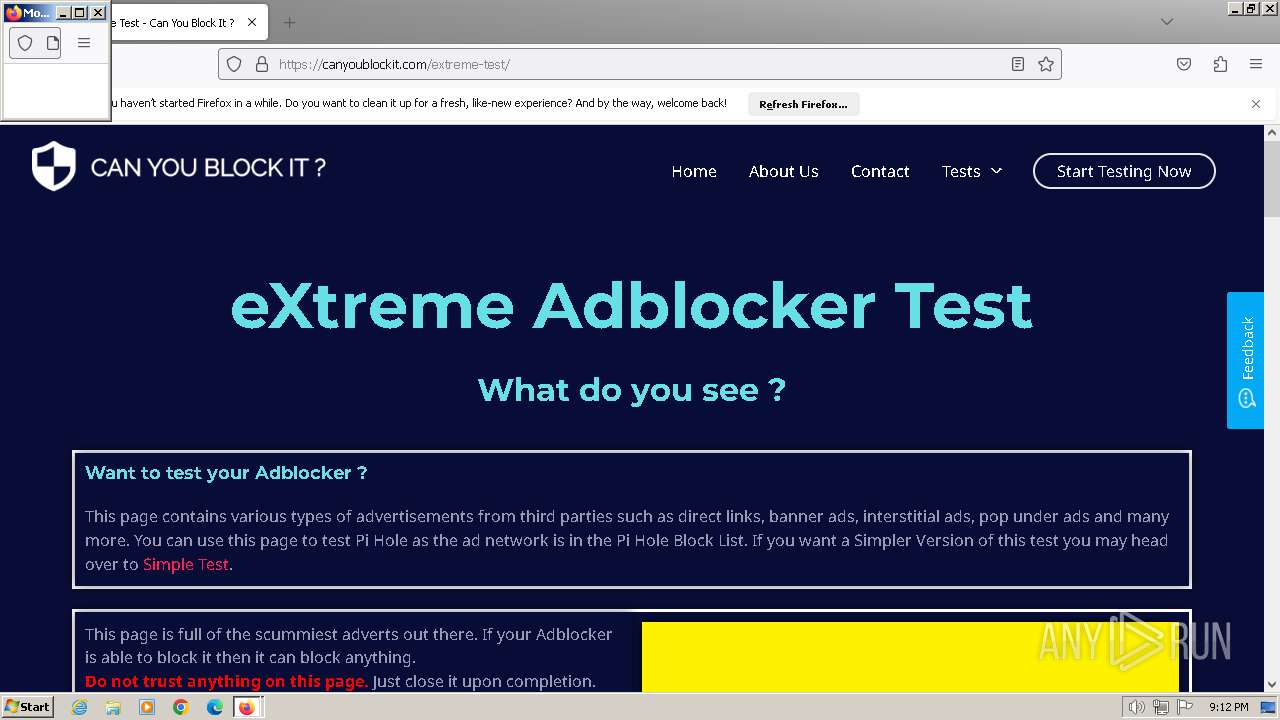The width and height of the screenshot is (1280, 720).
Task: Dismiss the Refresh Firefox notification bar
Action: pyautogui.click(x=1256, y=104)
